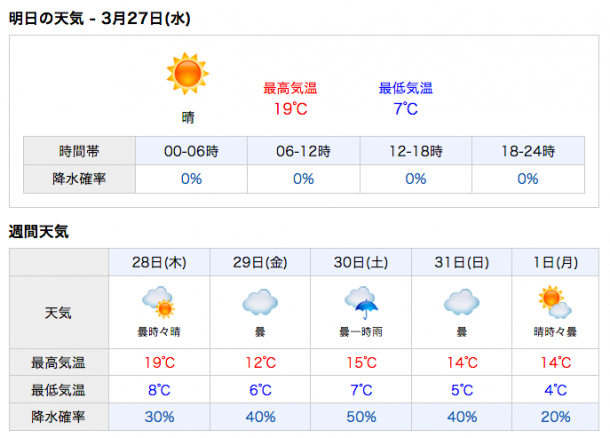Click the 4℃ low temperature for 1日

pyautogui.click(x=556, y=390)
